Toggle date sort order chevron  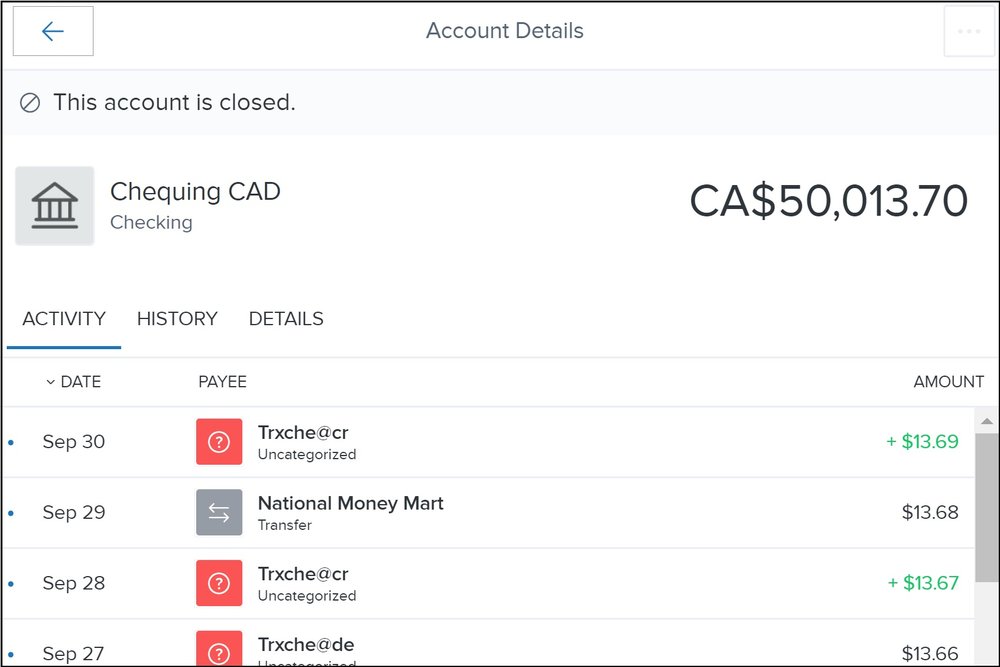click(x=50, y=382)
